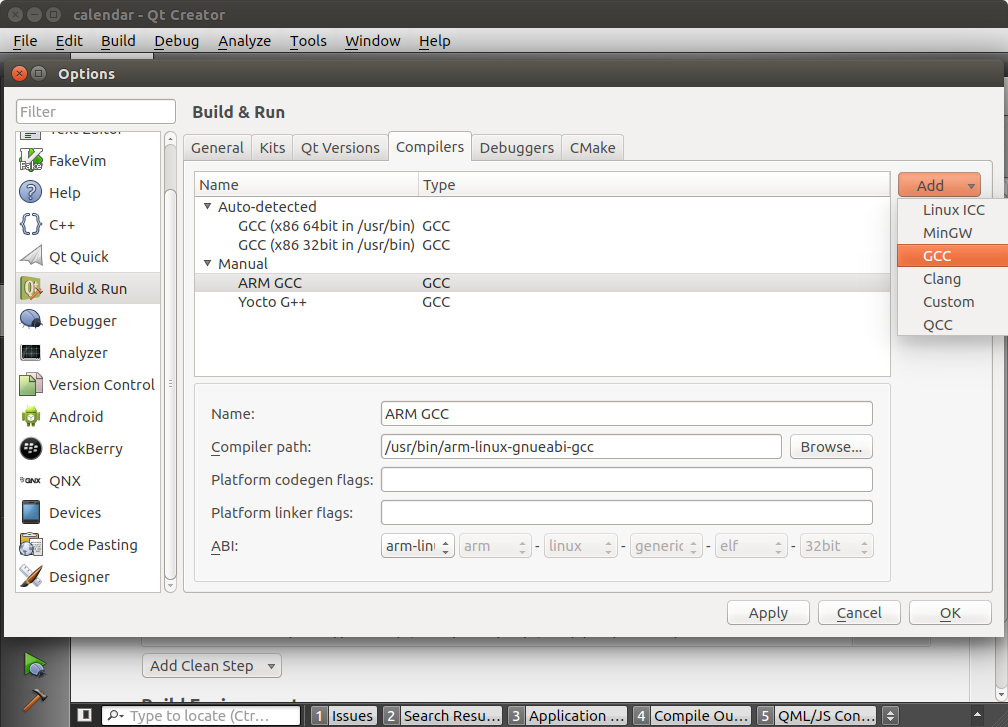The height and width of the screenshot is (727, 1008).
Task: Open FakeVim settings icon
Action: coord(31,161)
